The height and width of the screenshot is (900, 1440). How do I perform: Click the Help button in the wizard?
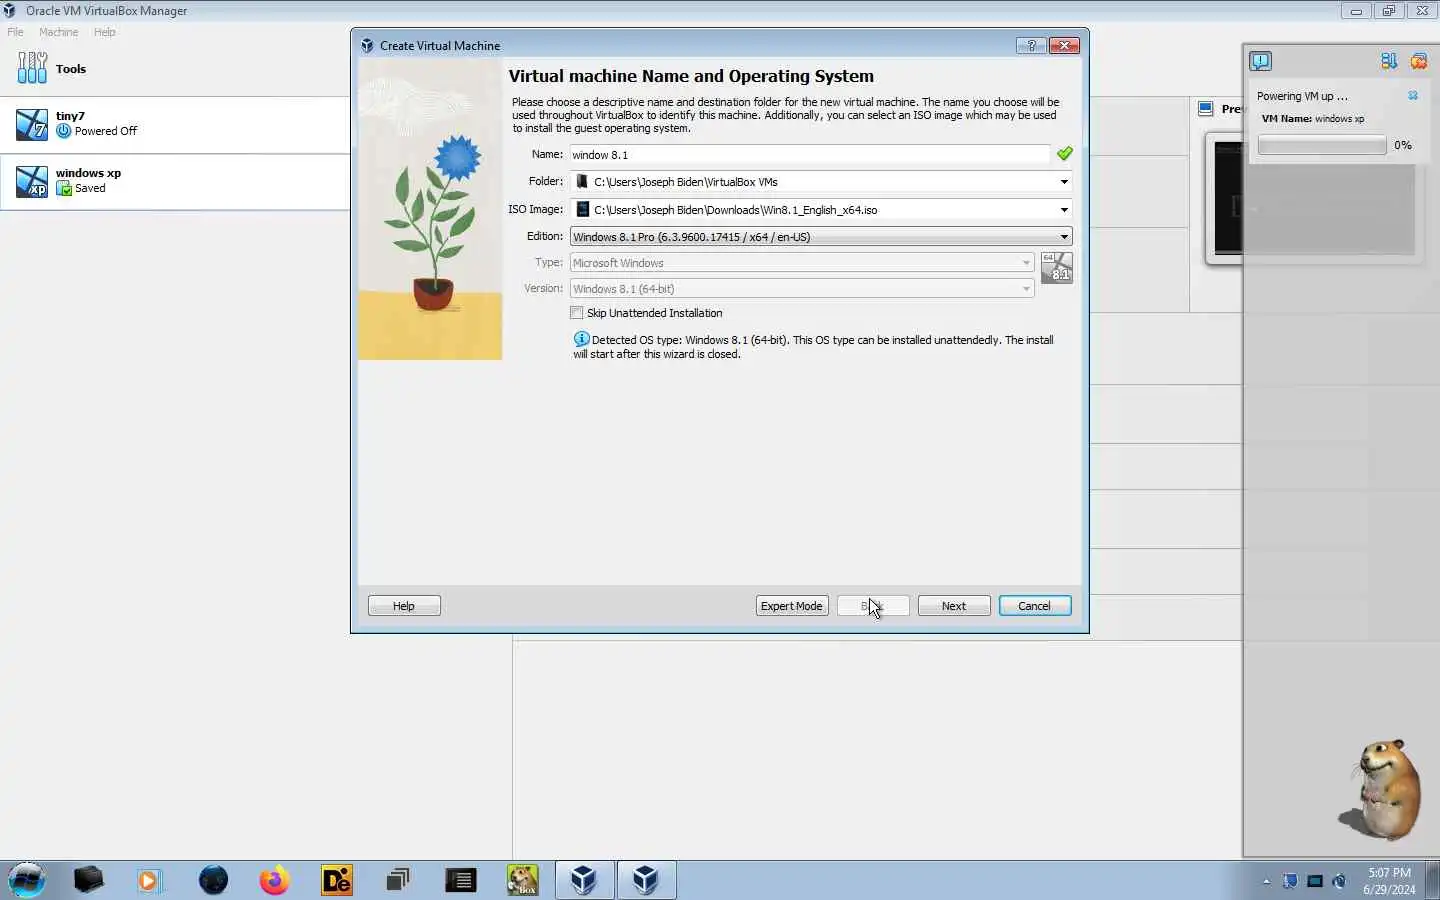click(x=404, y=606)
